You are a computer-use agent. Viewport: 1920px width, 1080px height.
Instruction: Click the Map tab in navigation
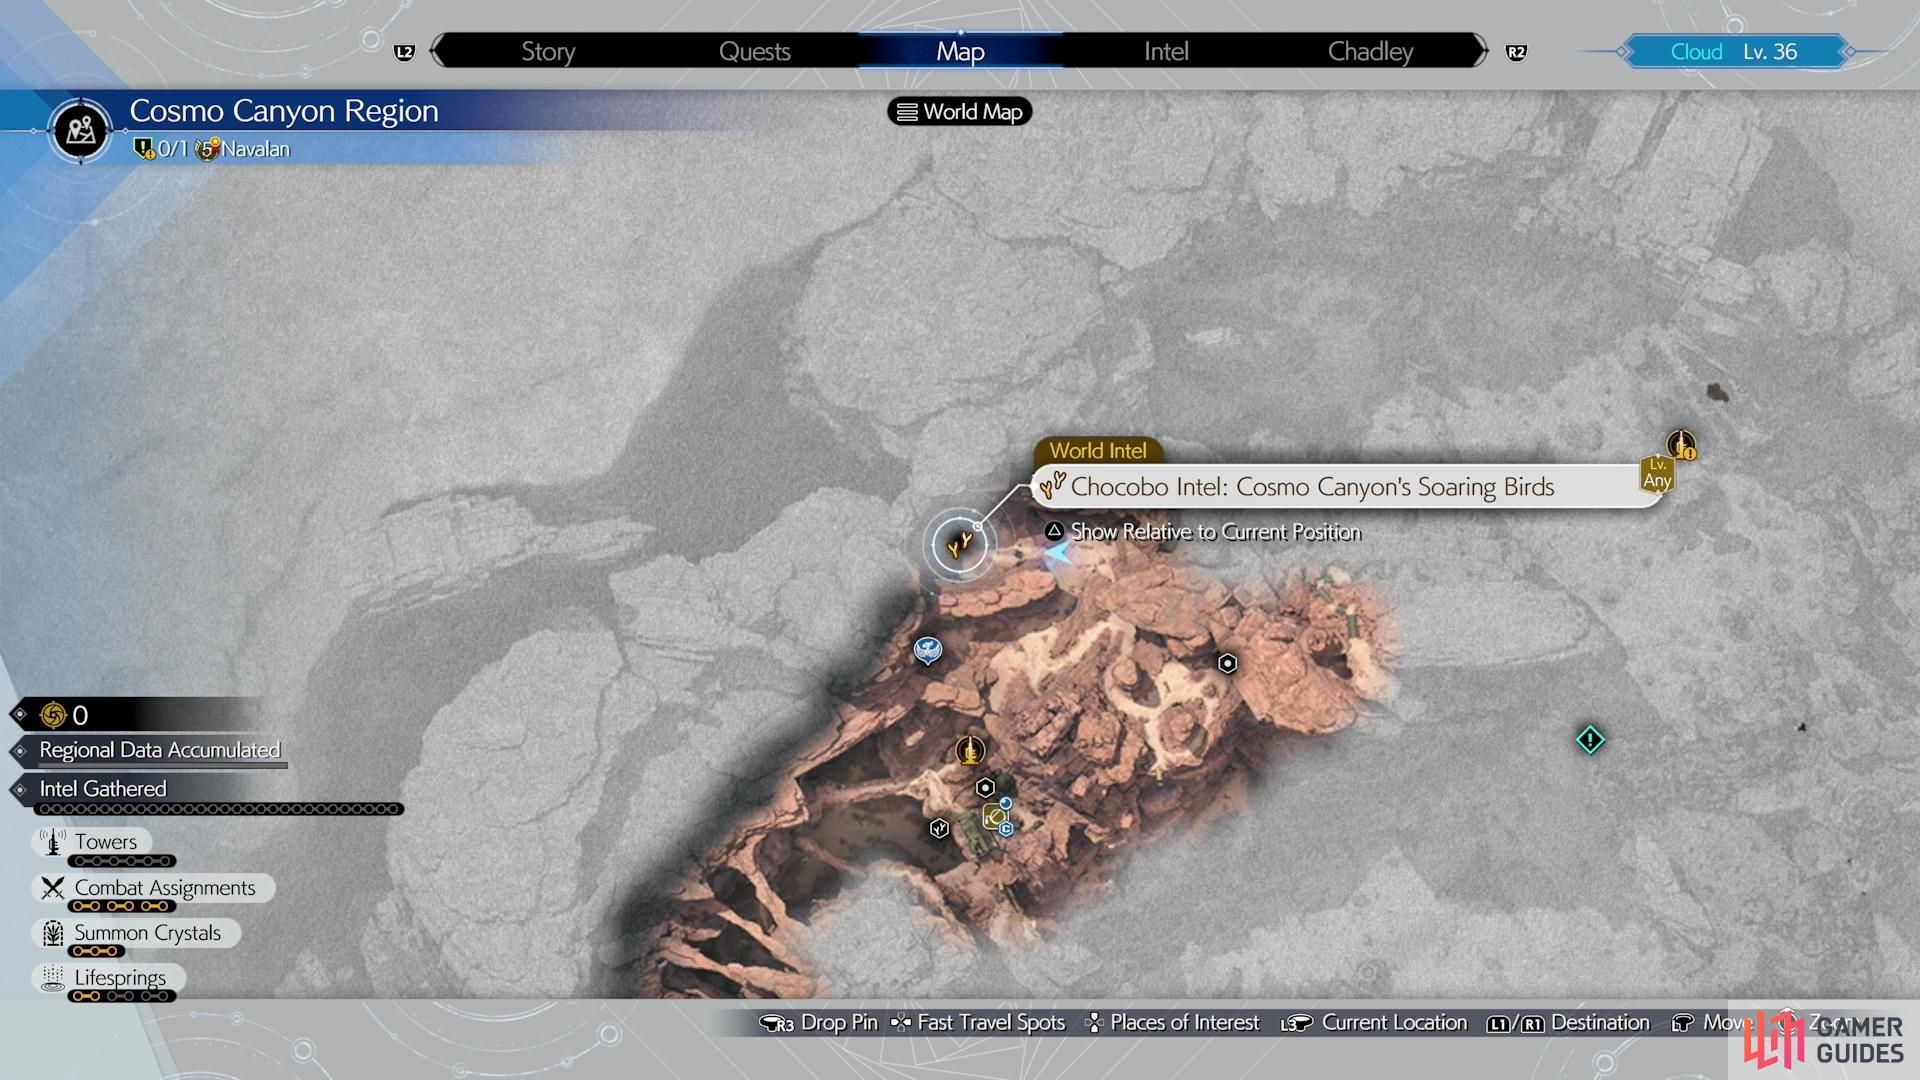point(959,51)
